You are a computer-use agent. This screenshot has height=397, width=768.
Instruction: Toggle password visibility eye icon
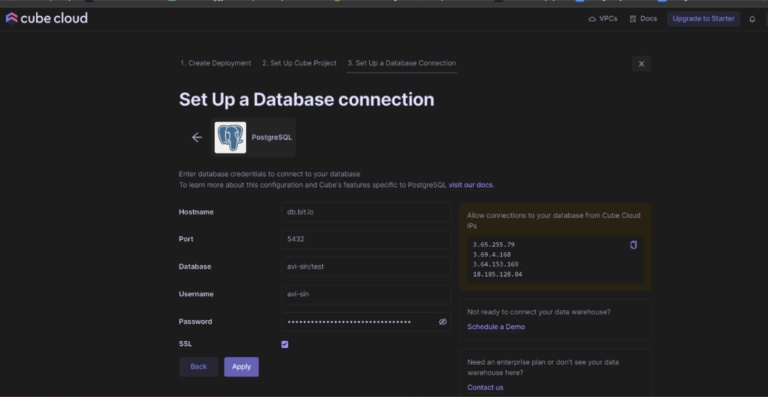click(443, 322)
